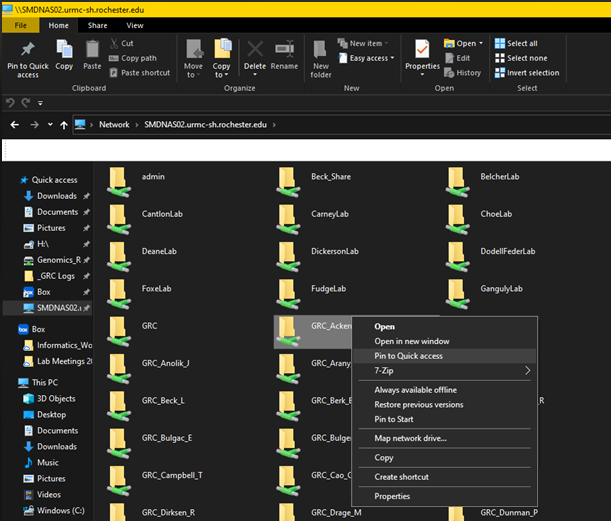Choose Restore previous versions
This screenshot has width=611, height=521.
(444, 404)
